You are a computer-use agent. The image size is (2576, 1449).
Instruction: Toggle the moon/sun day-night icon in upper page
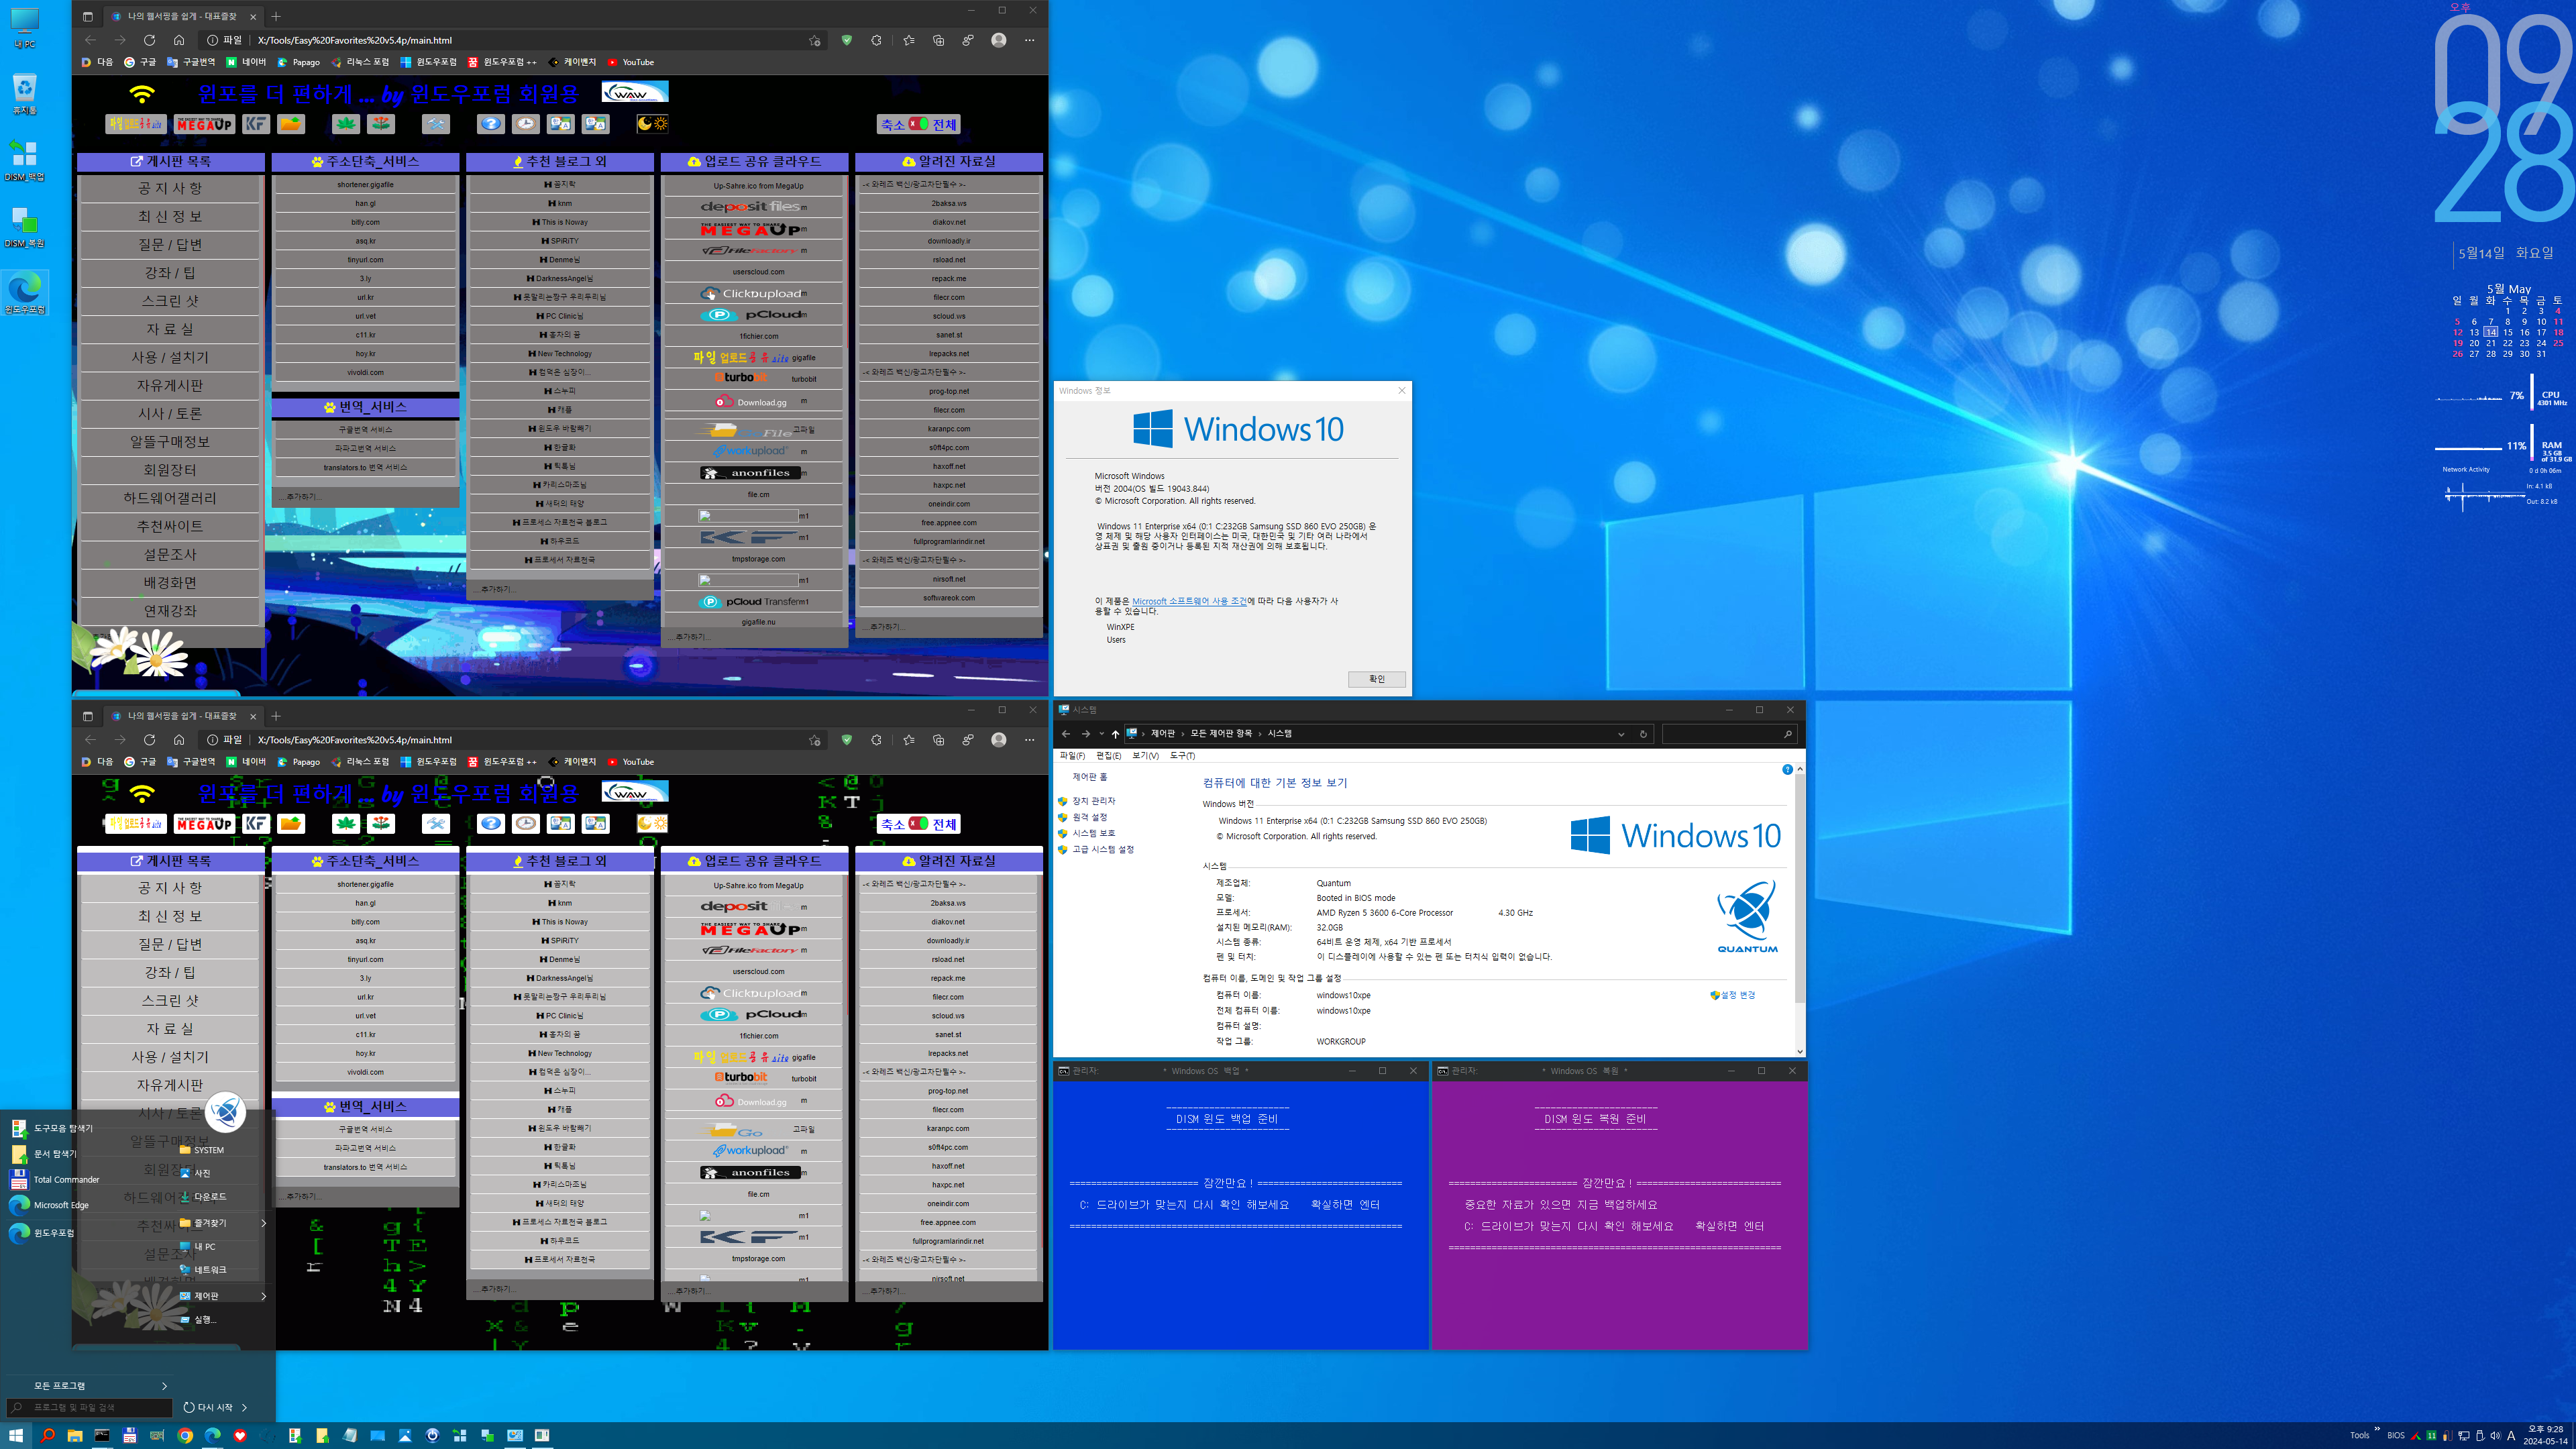653,124
